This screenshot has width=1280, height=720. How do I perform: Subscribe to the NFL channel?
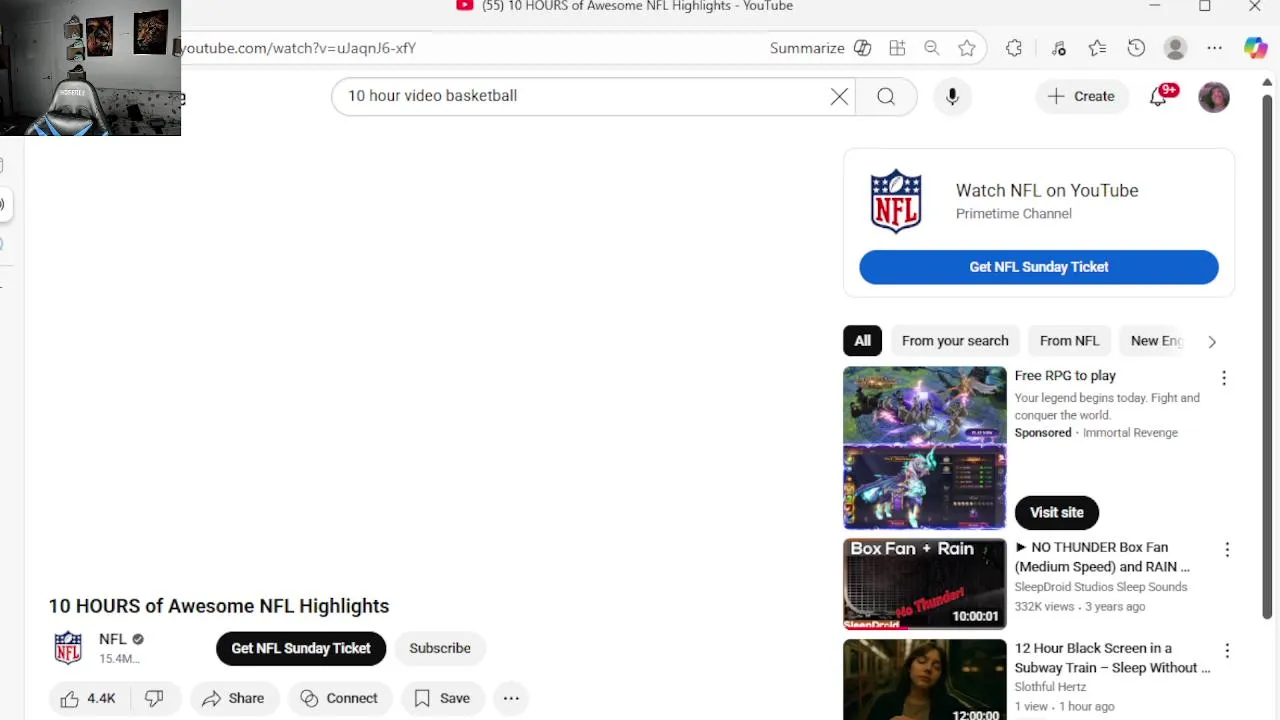tap(440, 648)
